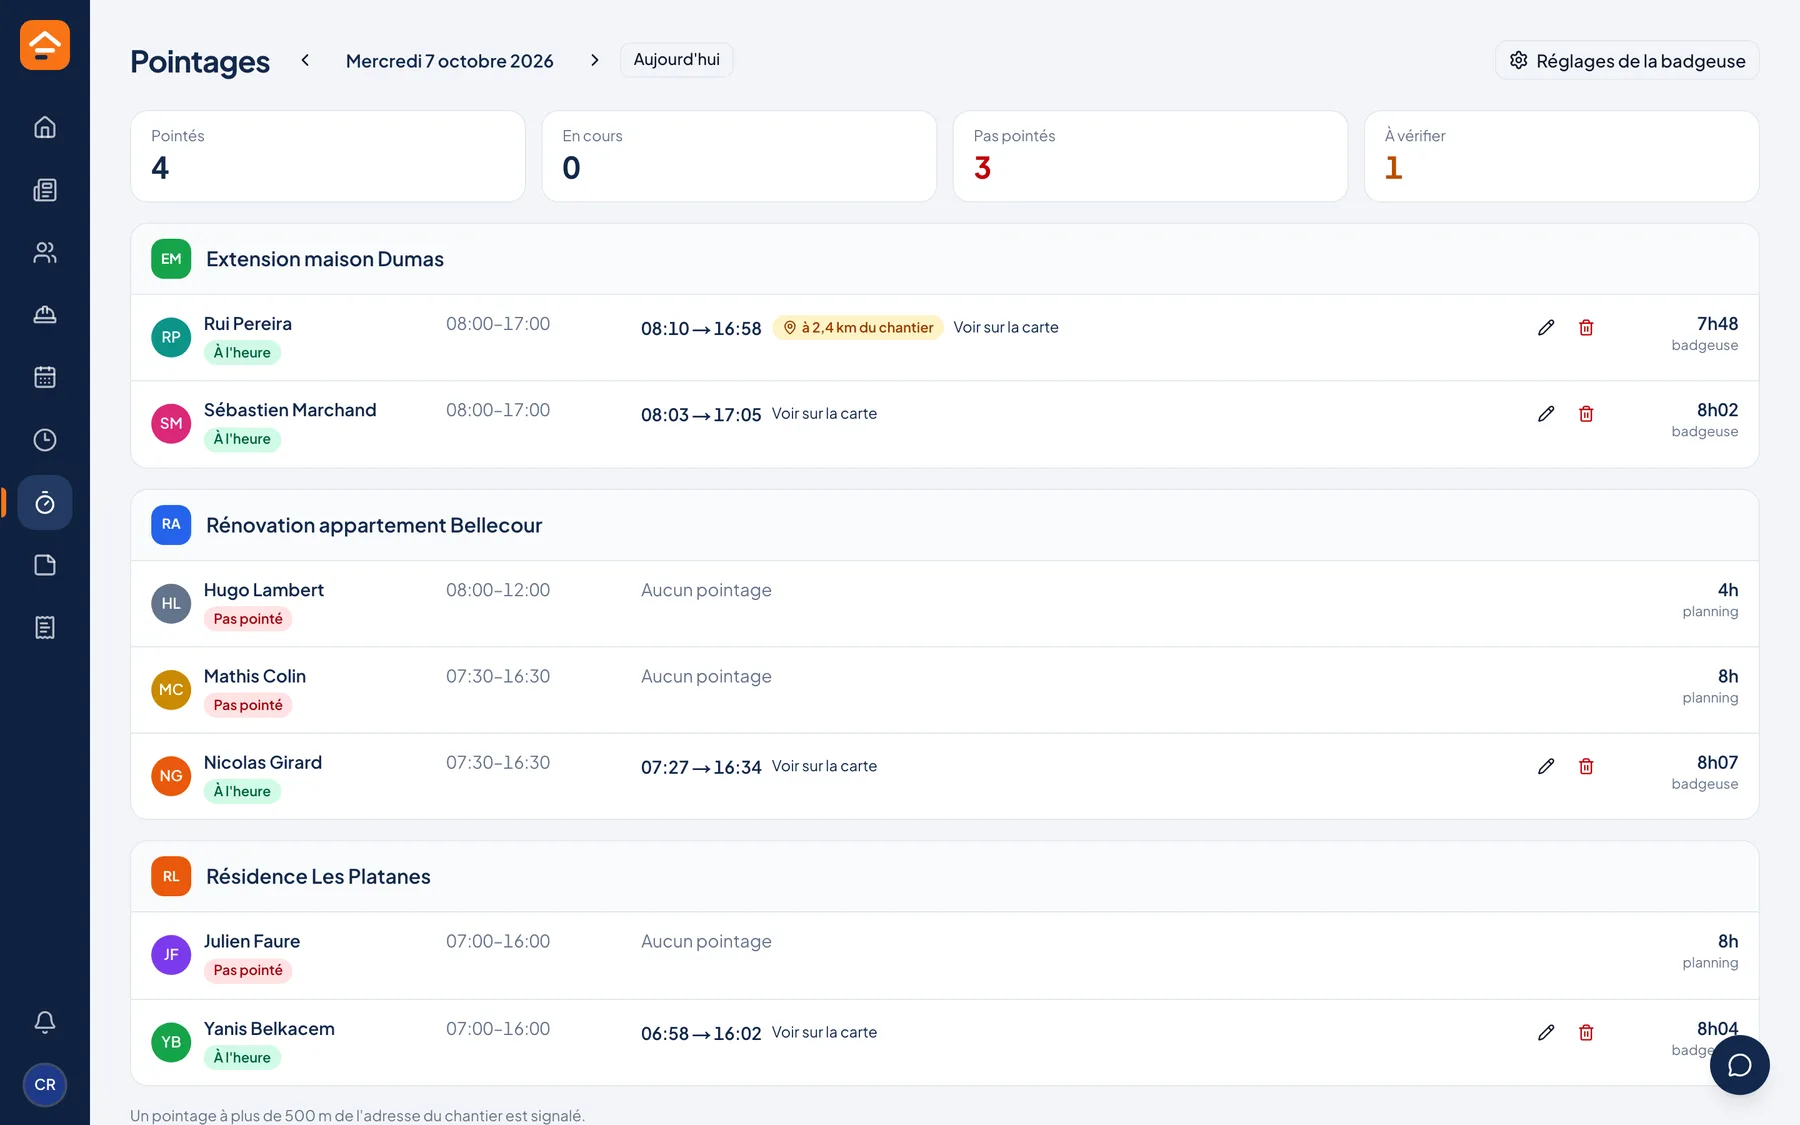The width and height of the screenshot is (1800, 1125).
Task: View Sébastien Marchand's location on map
Action: (x=824, y=413)
